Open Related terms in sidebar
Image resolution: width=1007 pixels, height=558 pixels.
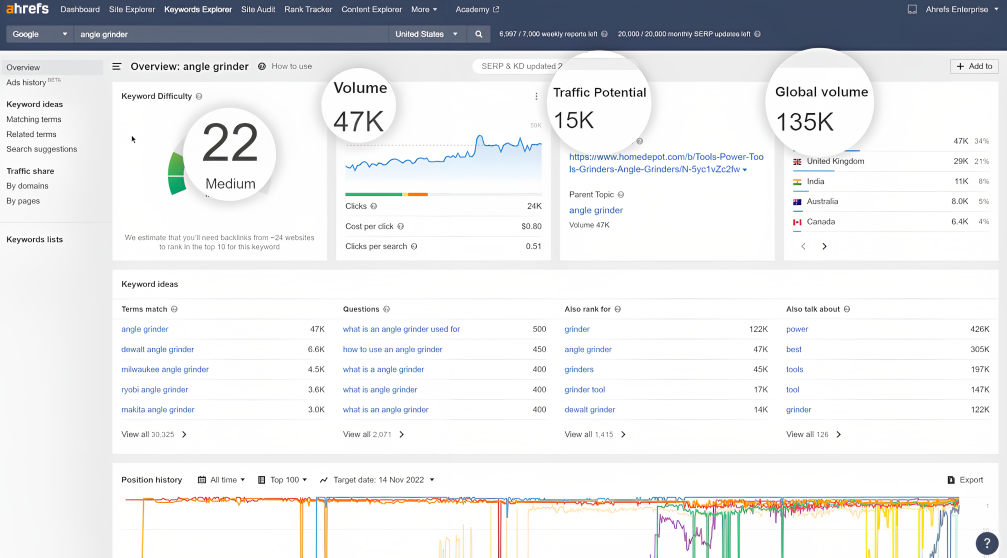(31, 134)
